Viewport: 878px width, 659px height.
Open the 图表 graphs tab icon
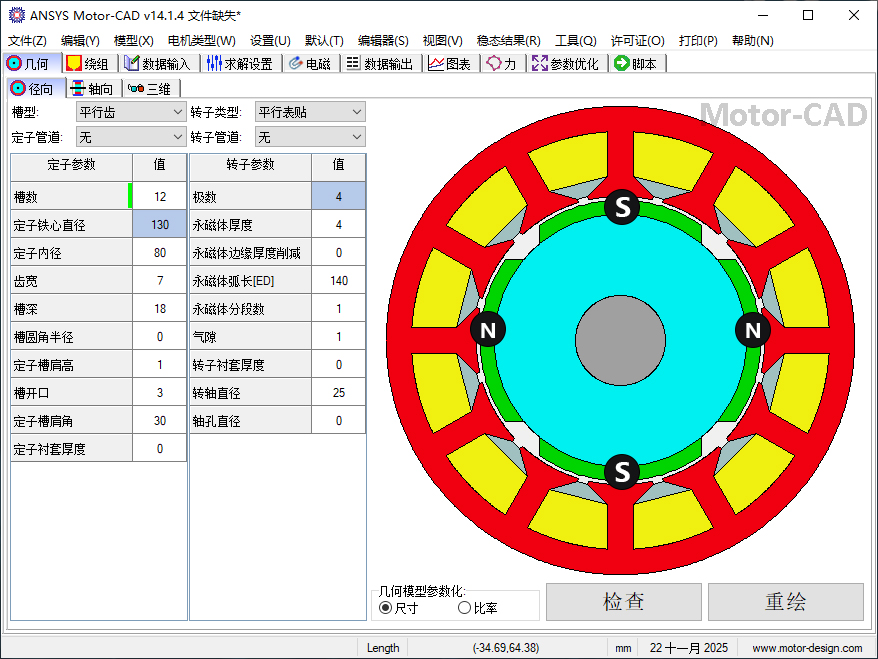point(436,63)
